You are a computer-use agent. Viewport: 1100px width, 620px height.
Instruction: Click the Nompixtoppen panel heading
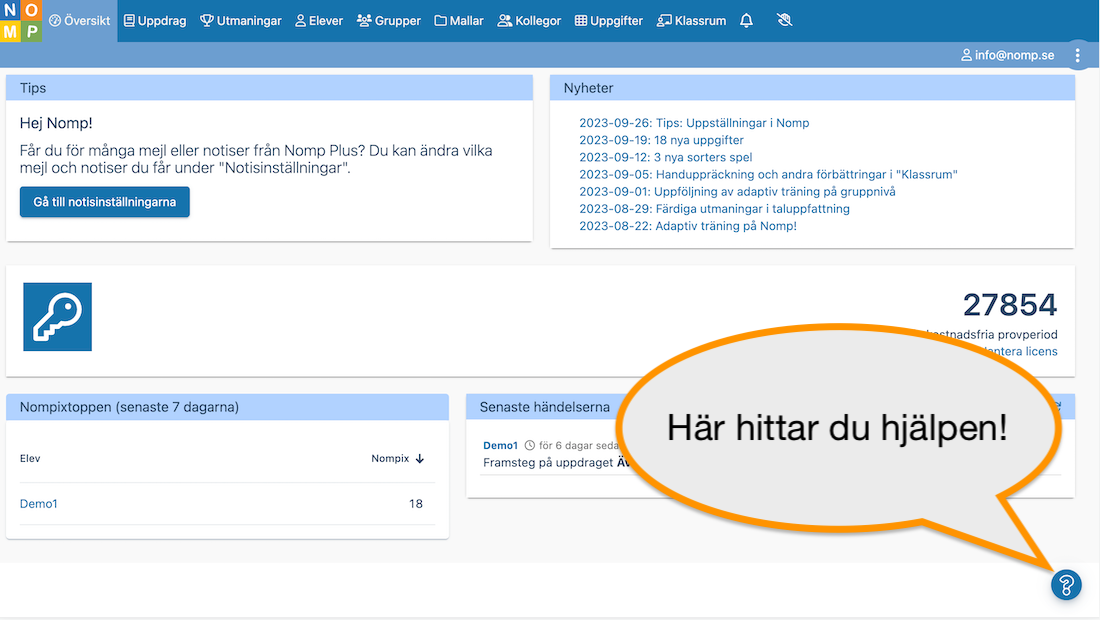pos(129,407)
